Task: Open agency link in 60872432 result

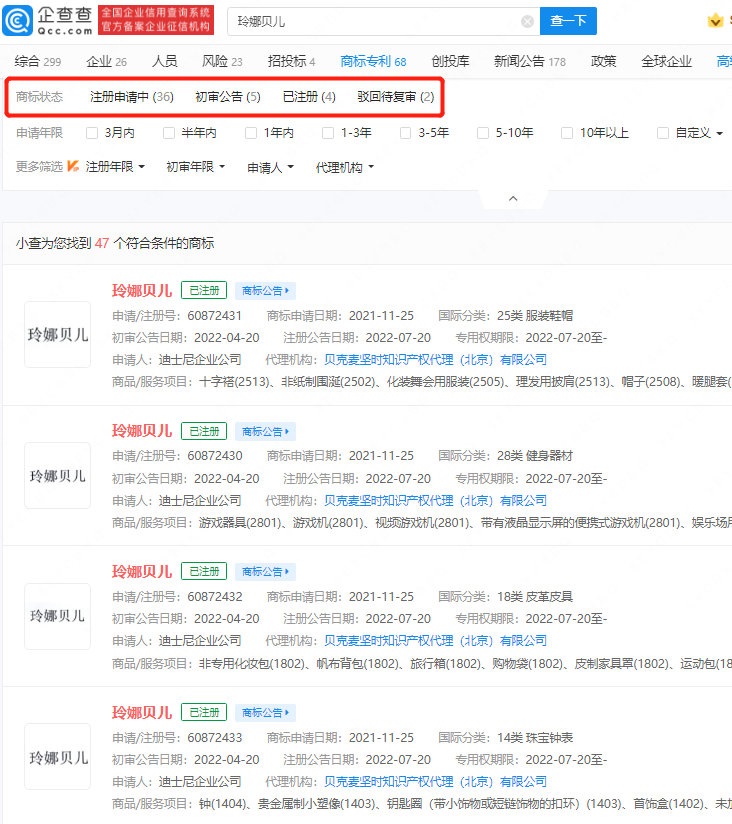Action: click(x=435, y=641)
